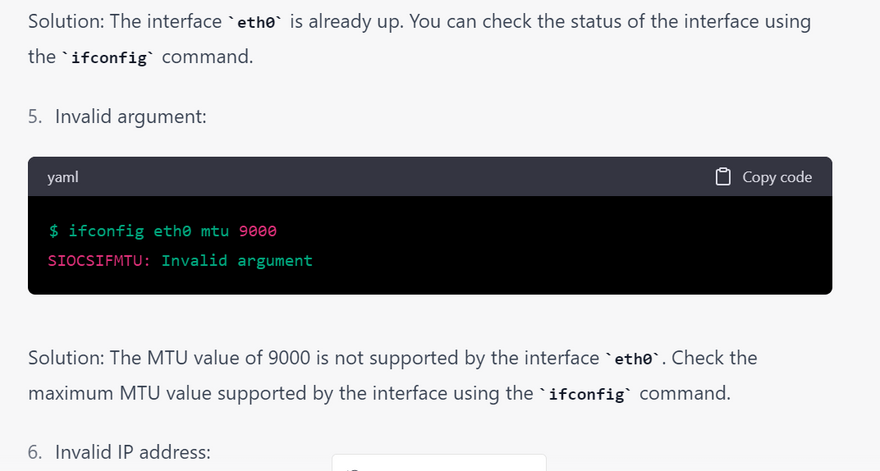Click the '6. Invalid IP address:' heading
Image resolution: width=880 pixels, height=471 pixels.
[119, 452]
